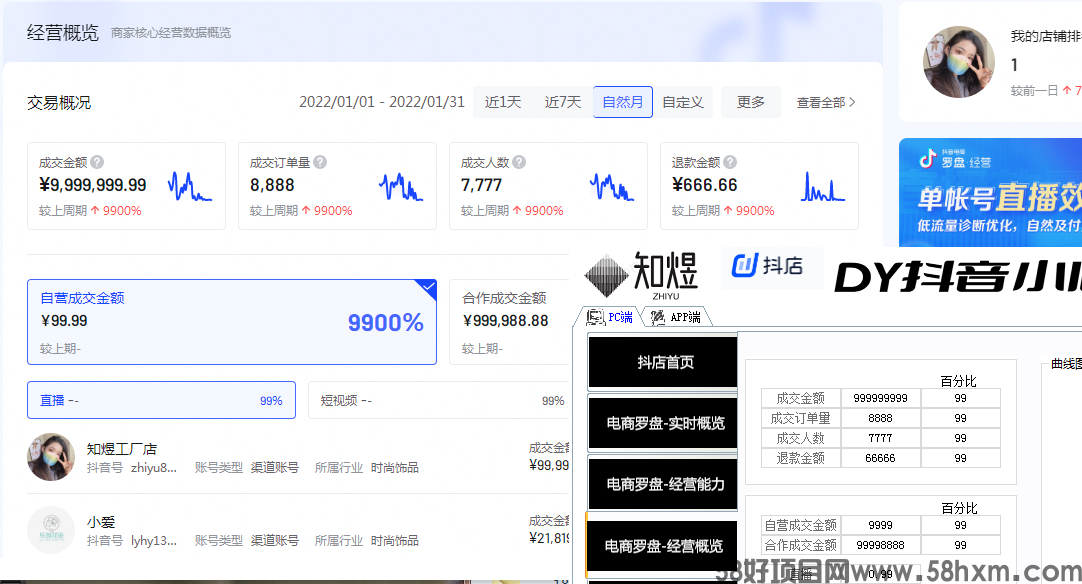The height and width of the screenshot is (584, 1082).
Task: Open 抖店首页 in the tool sidebar
Action: [662, 362]
